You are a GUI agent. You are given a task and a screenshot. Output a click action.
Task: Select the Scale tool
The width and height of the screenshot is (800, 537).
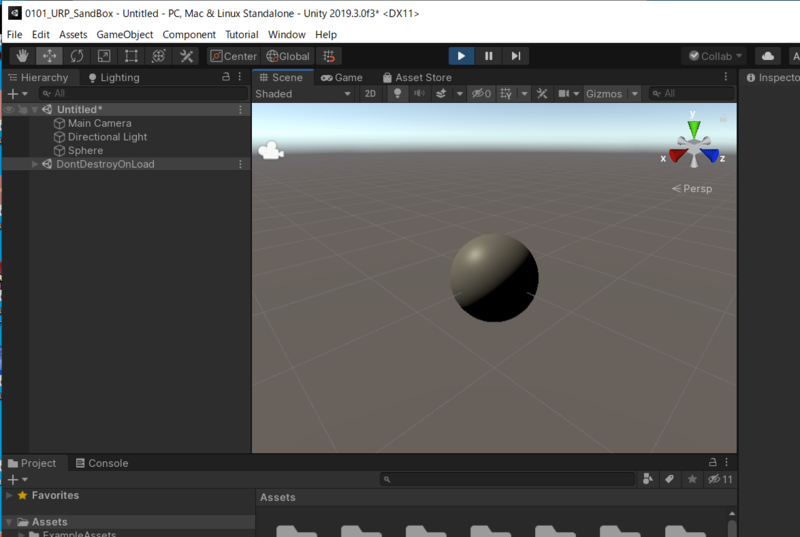[104, 56]
